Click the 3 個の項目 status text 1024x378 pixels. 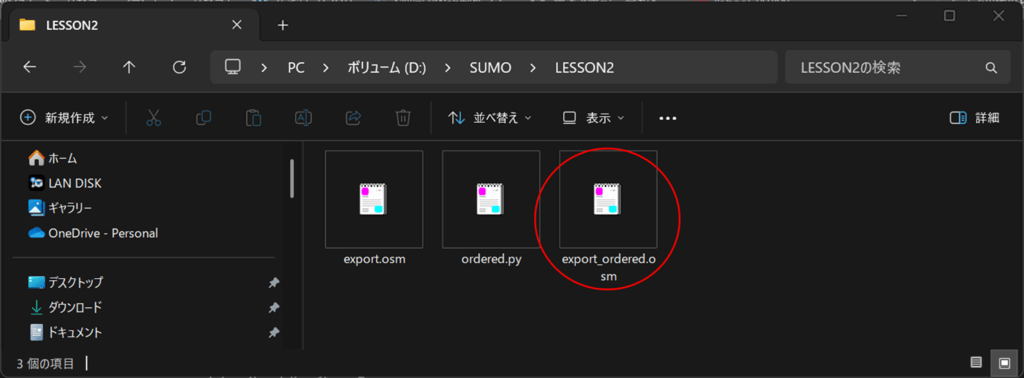point(45,363)
